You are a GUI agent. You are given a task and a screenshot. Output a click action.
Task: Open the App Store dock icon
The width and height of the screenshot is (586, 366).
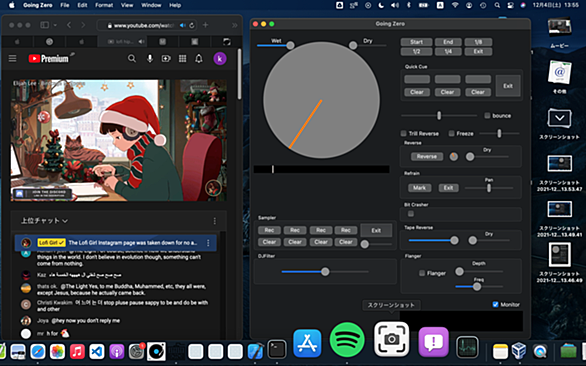307,343
